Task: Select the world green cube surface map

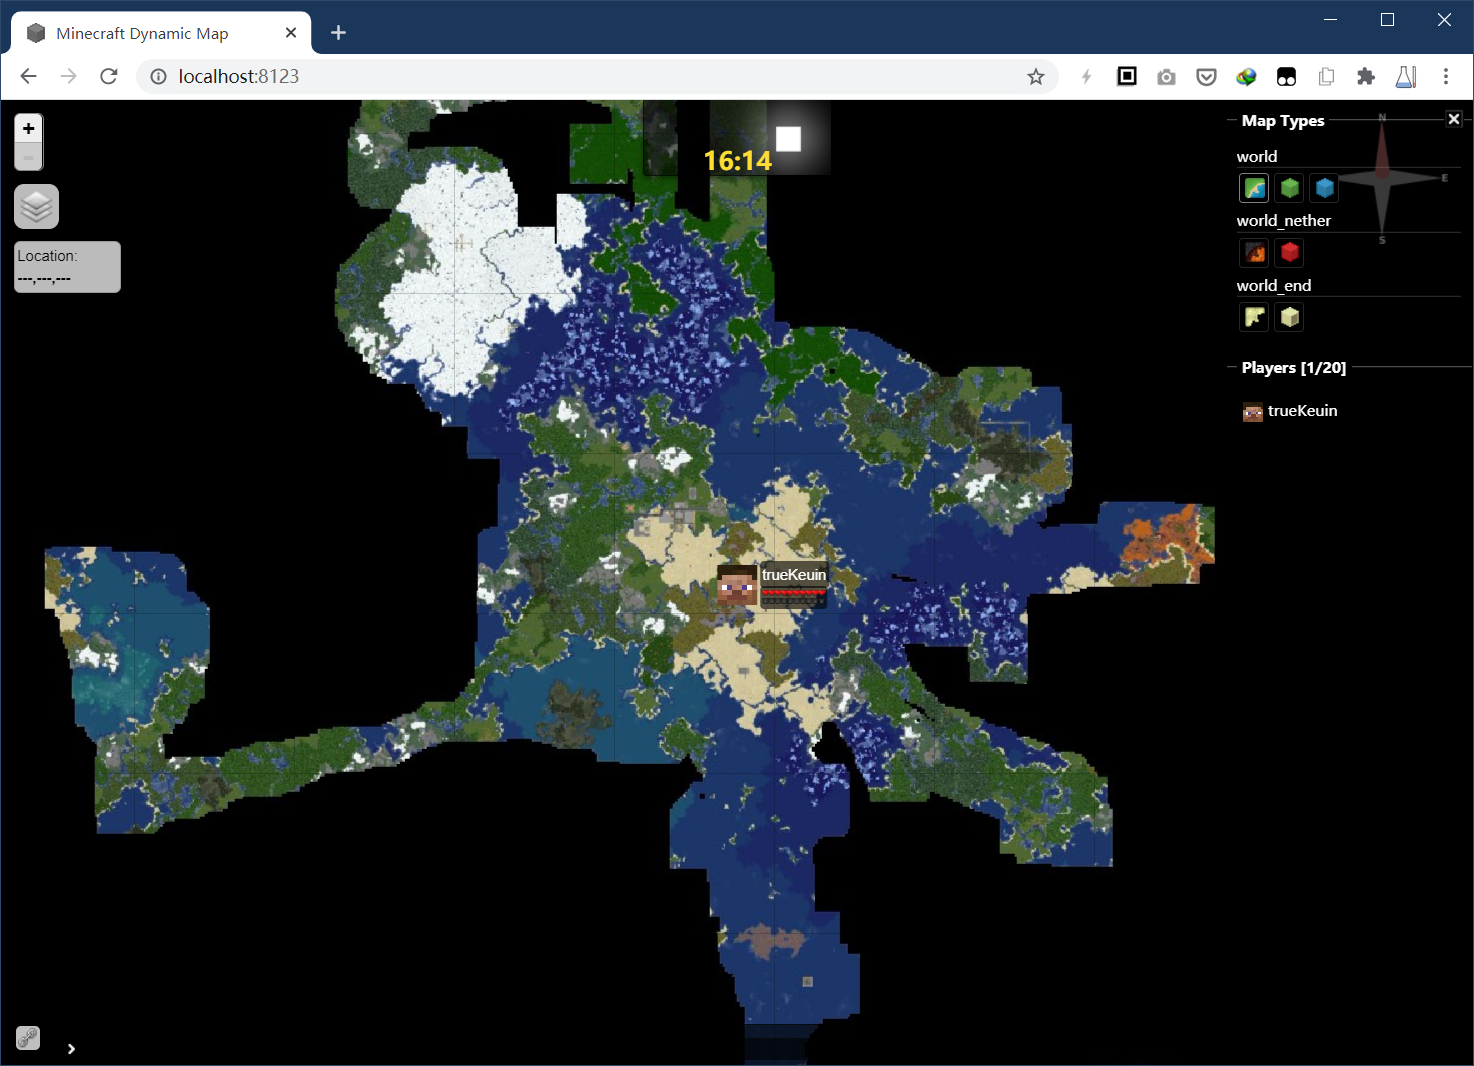Action: click(x=1290, y=188)
